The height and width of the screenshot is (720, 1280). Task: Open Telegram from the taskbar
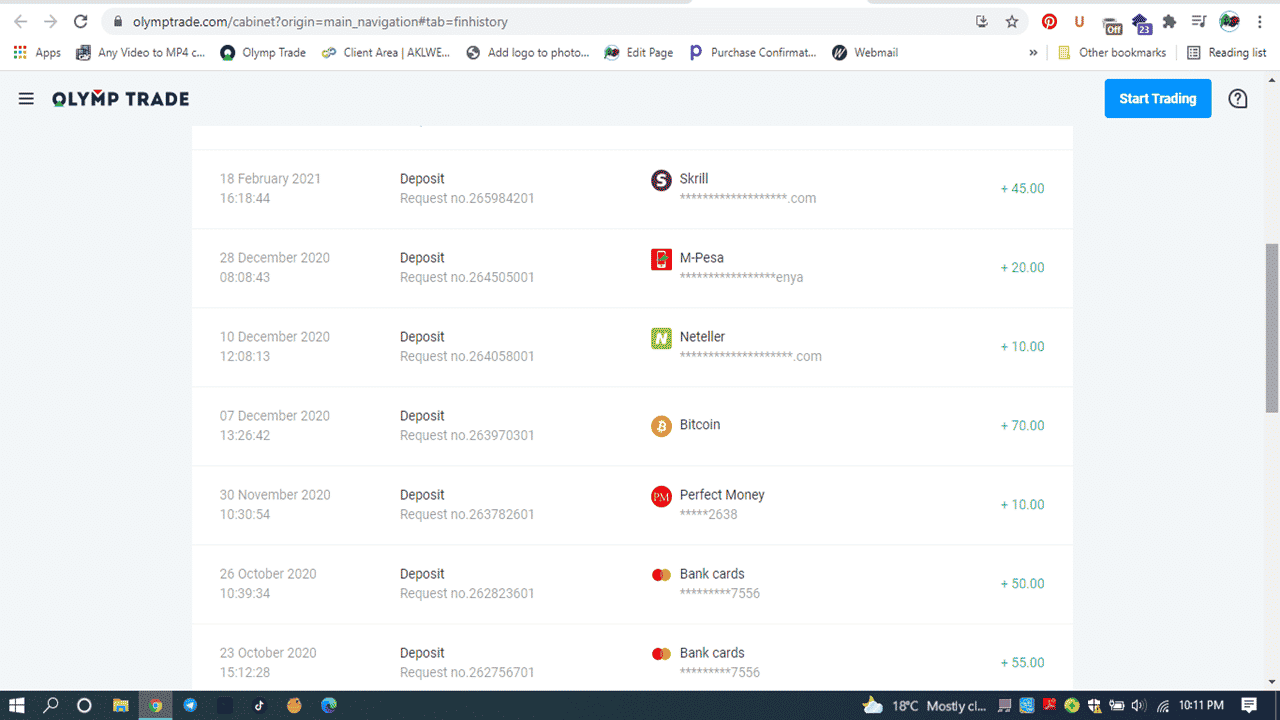(x=190, y=705)
